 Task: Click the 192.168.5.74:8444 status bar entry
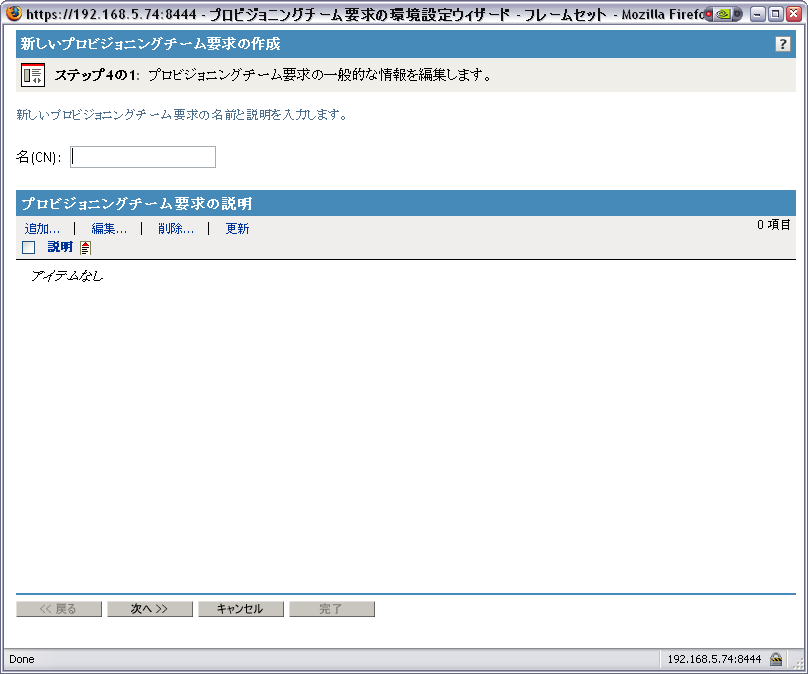coord(714,659)
